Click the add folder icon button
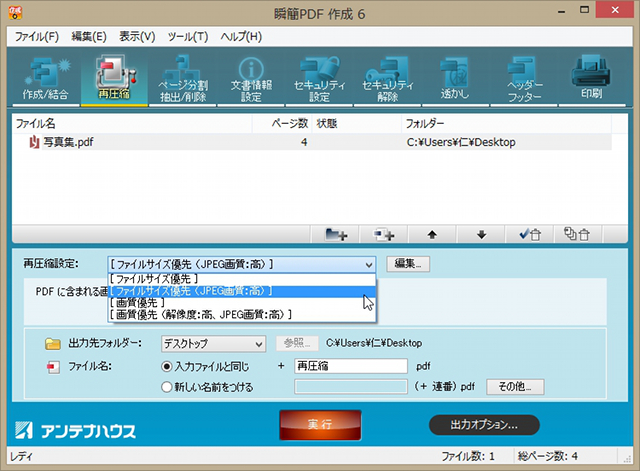 (x=335, y=234)
